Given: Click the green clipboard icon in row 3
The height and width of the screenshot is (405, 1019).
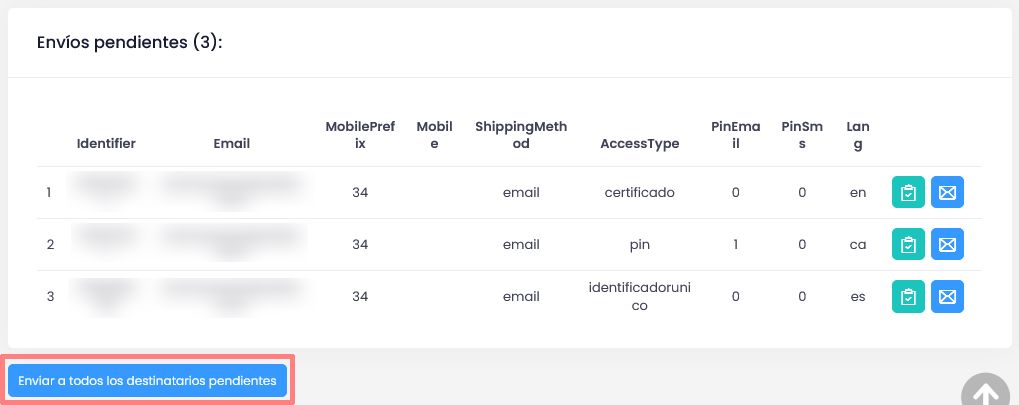Looking at the screenshot, I should coord(908,297).
